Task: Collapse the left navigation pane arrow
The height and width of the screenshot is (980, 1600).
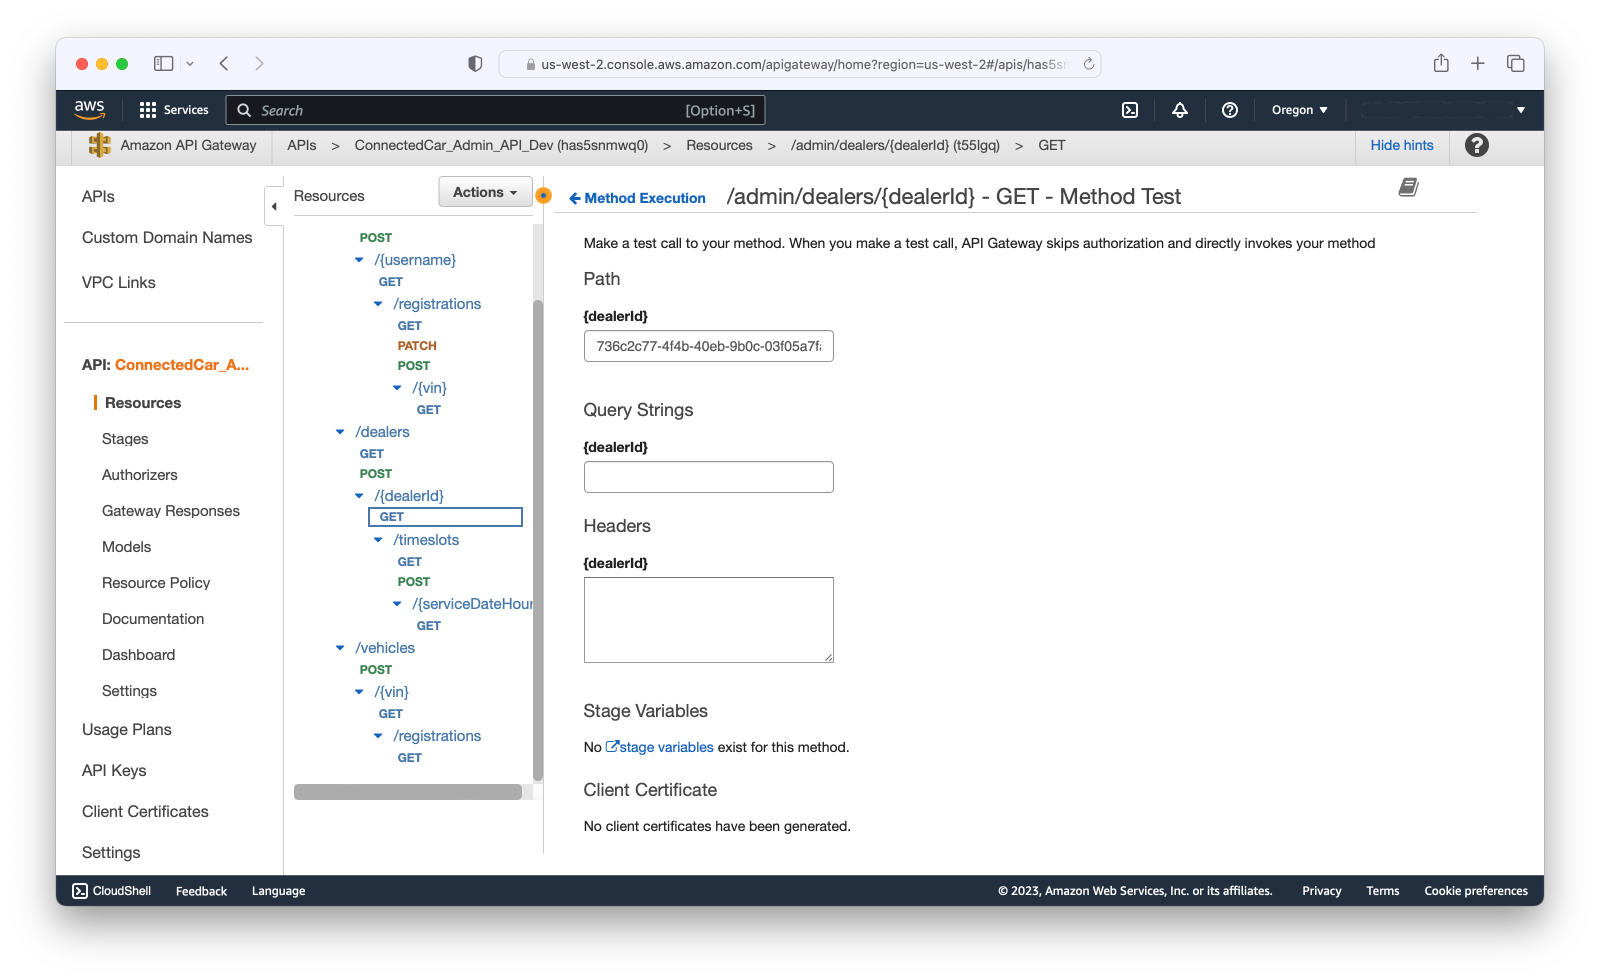Action: (x=274, y=206)
